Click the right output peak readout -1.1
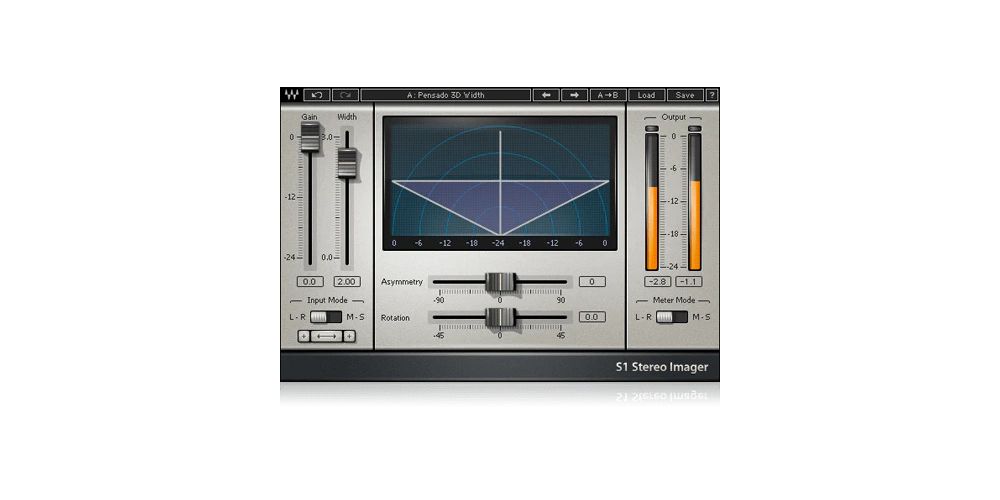 689,282
